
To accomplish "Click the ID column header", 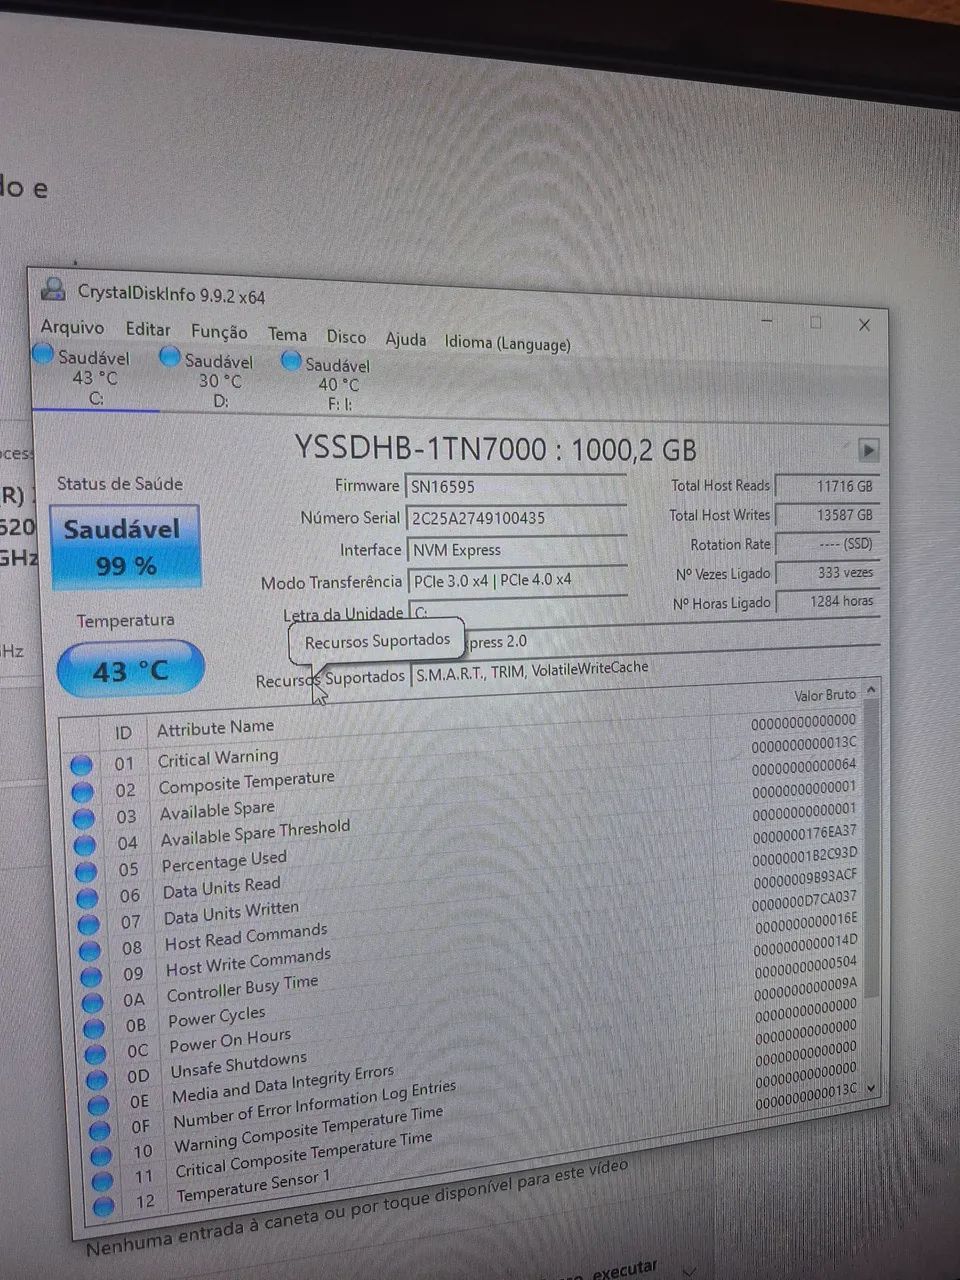I will [123, 733].
